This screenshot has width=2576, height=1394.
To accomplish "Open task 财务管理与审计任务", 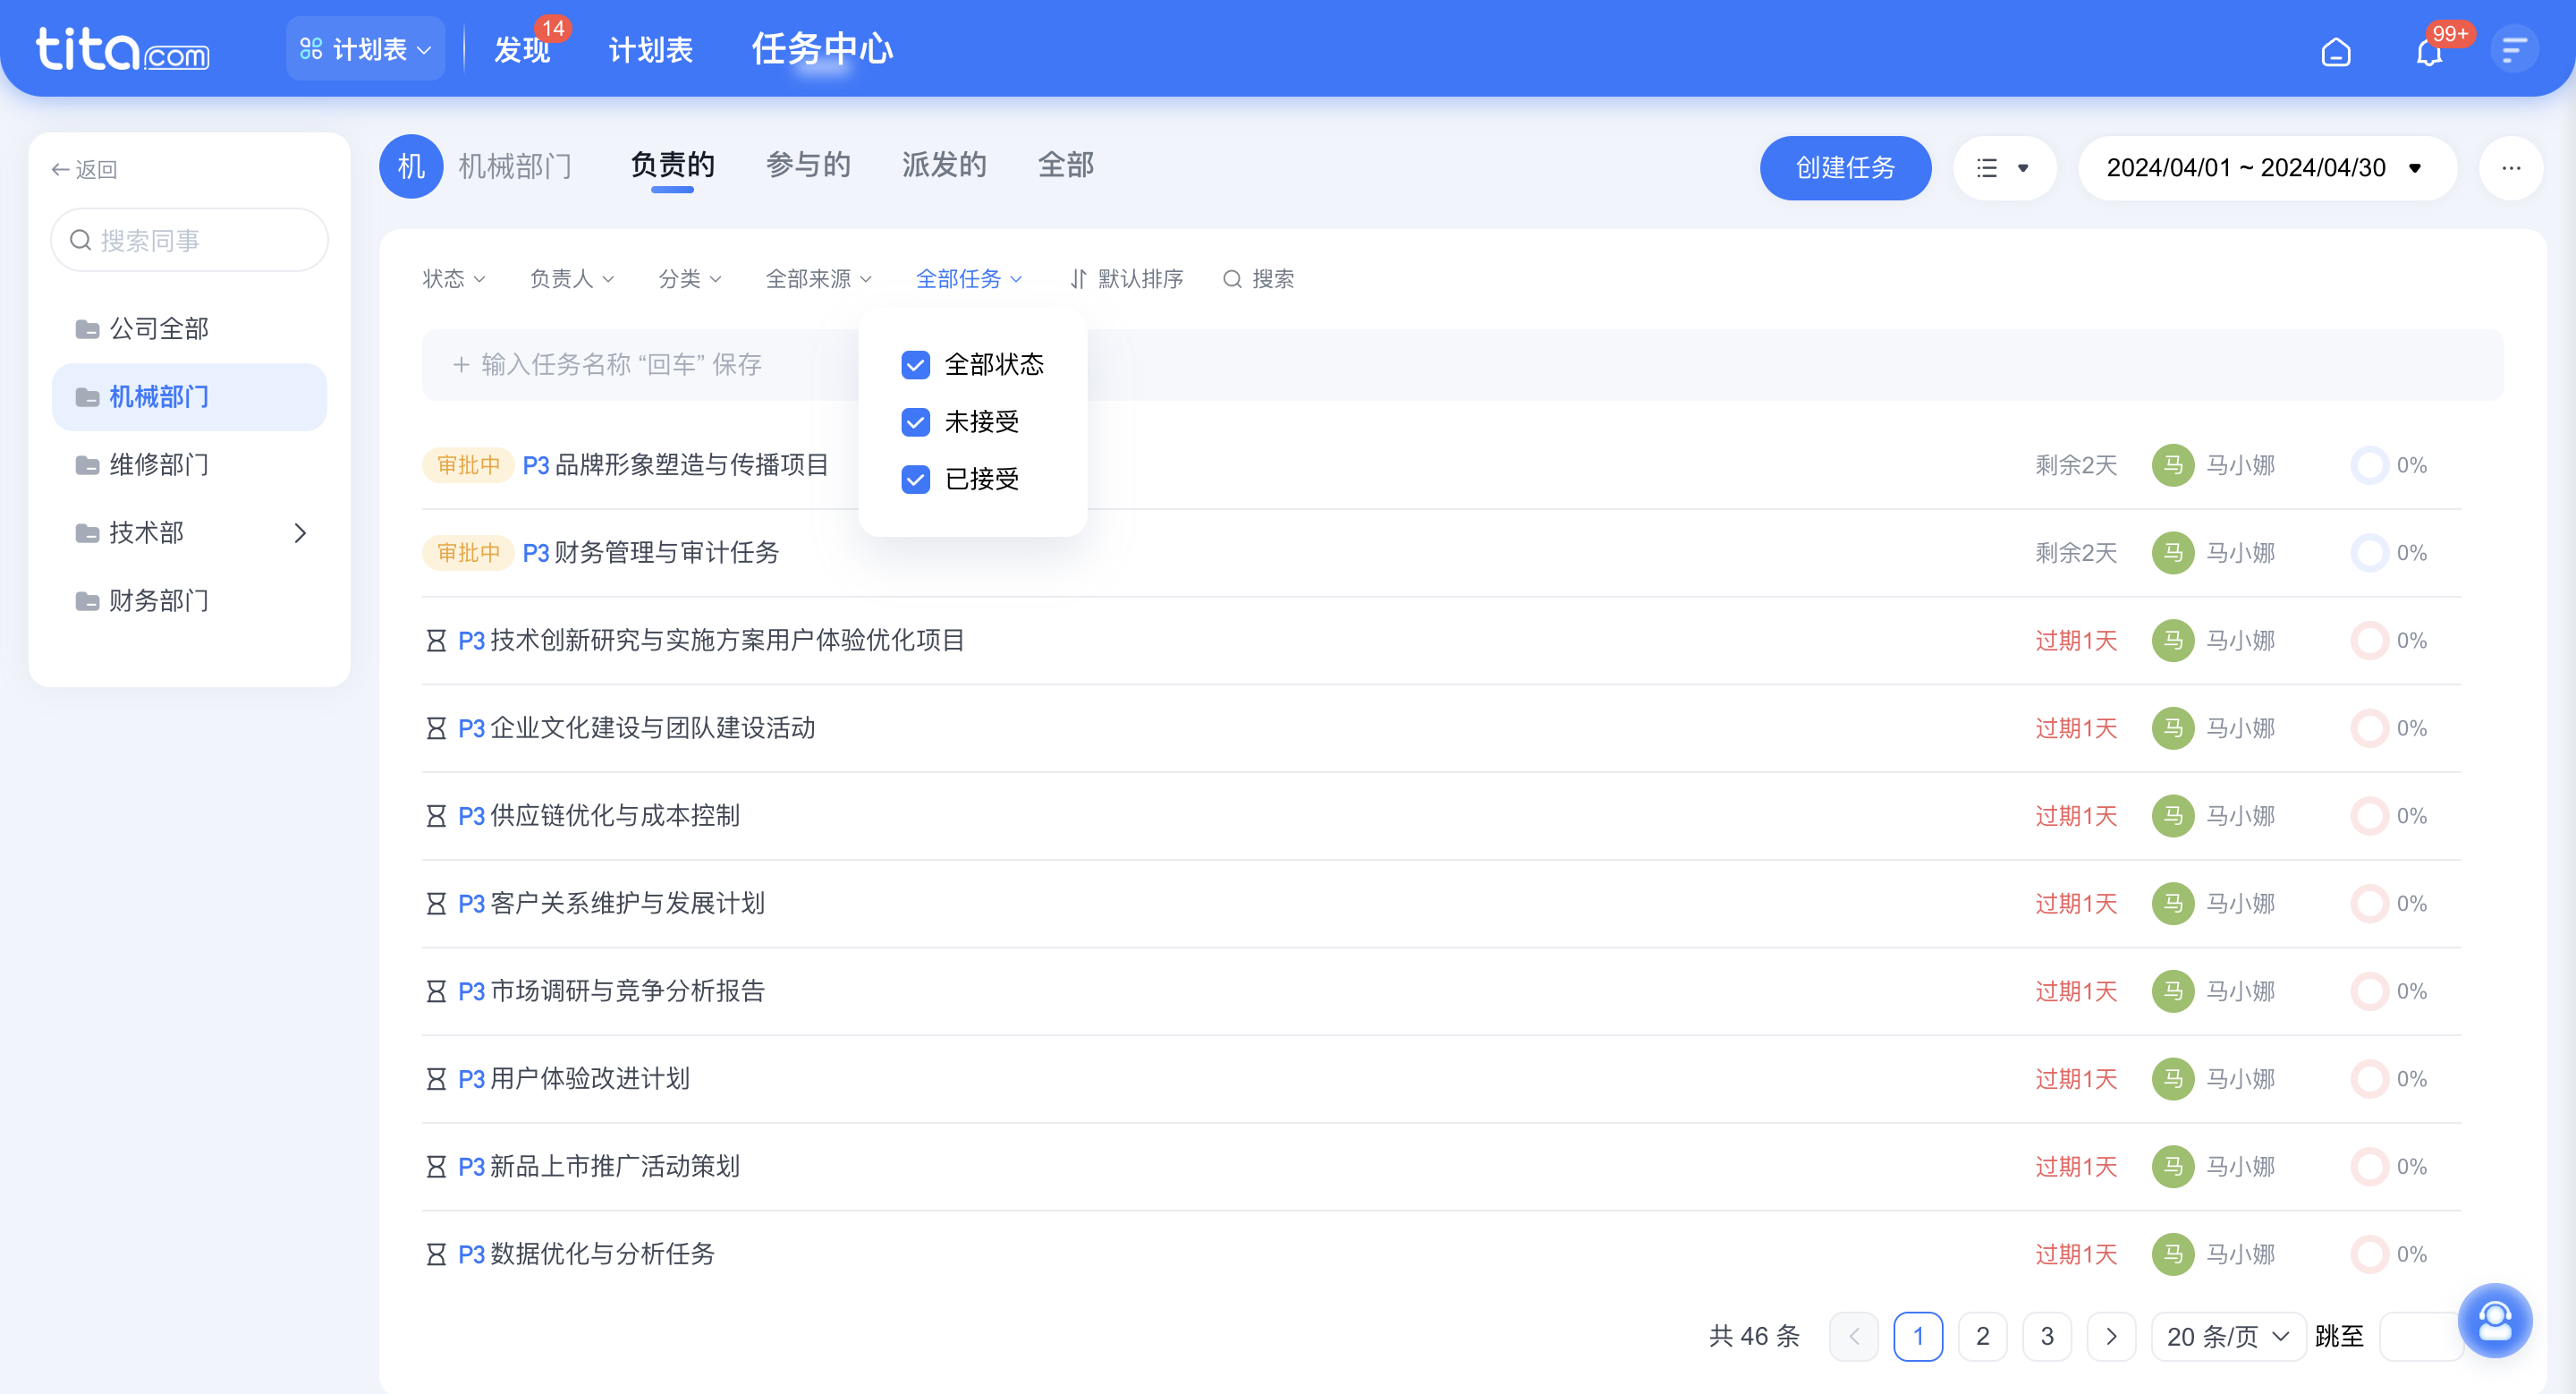I will pos(666,553).
